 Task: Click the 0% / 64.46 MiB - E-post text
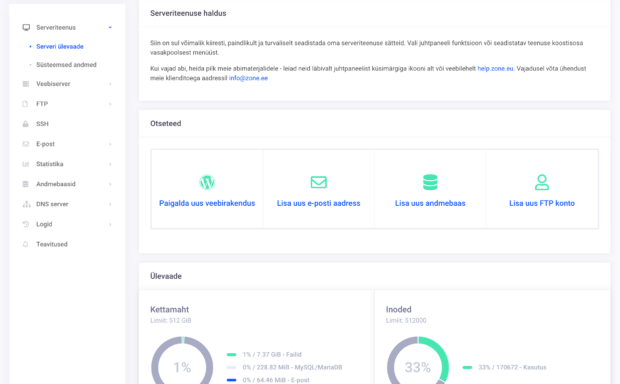tap(276, 380)
